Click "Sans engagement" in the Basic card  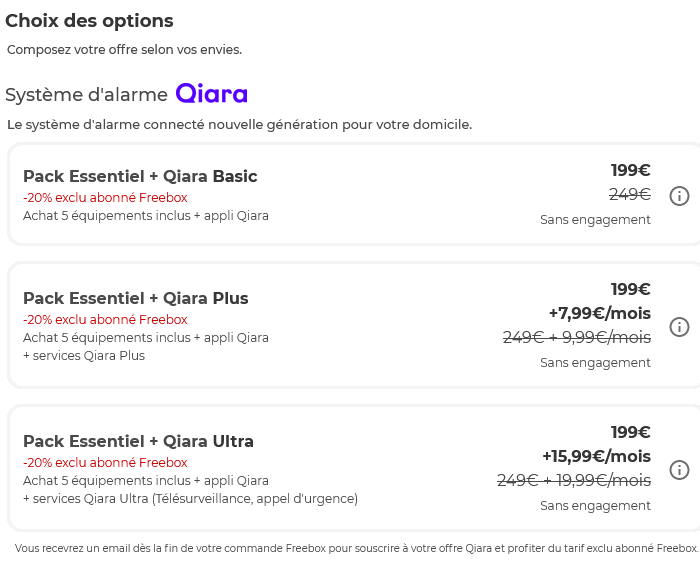[x=595, y=220]
